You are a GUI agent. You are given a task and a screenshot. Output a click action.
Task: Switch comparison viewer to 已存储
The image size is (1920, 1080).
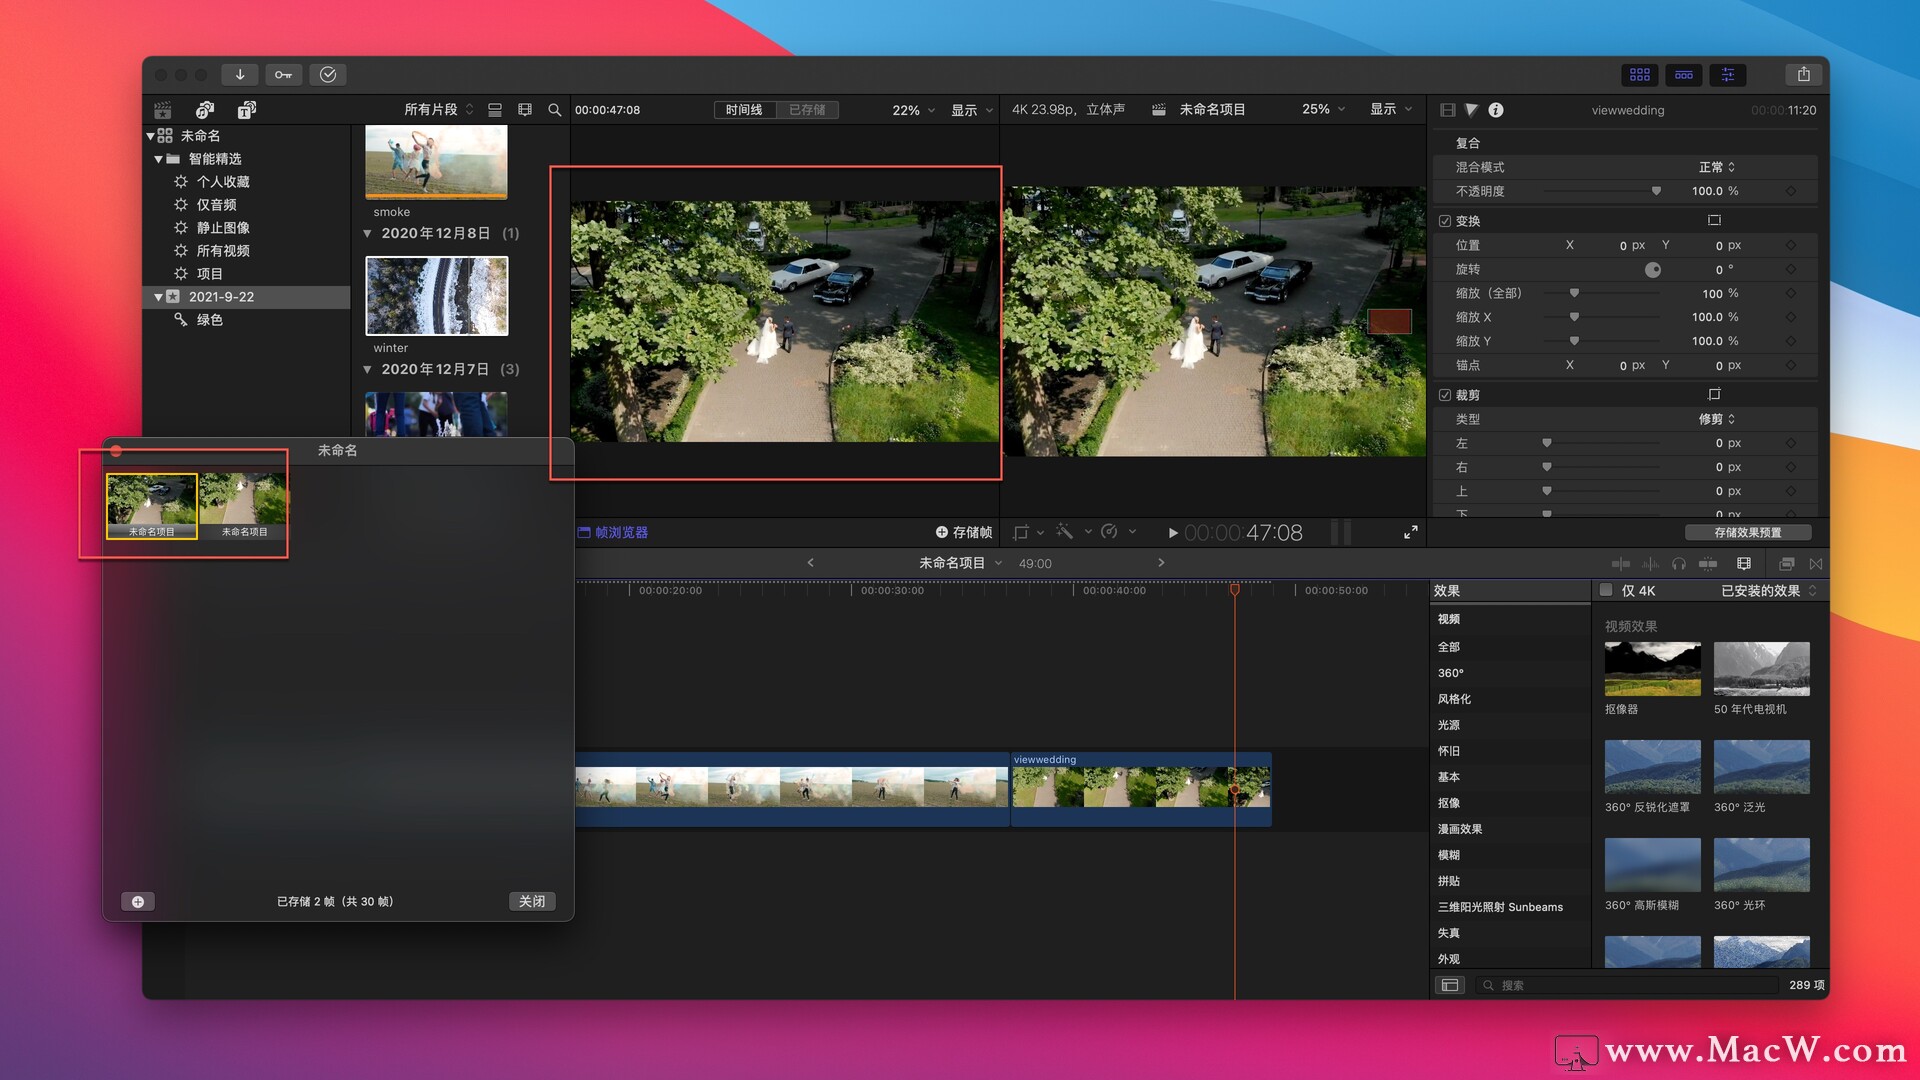click(x=807, y=110)
